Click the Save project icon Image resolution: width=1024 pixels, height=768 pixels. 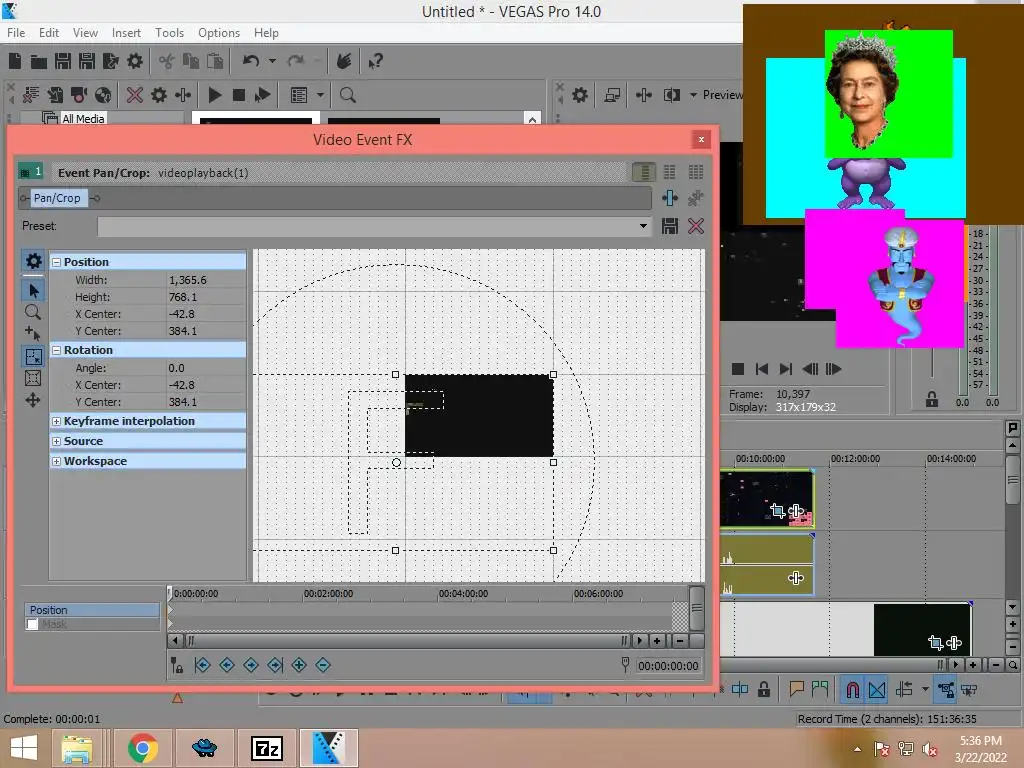pos(63,61)
